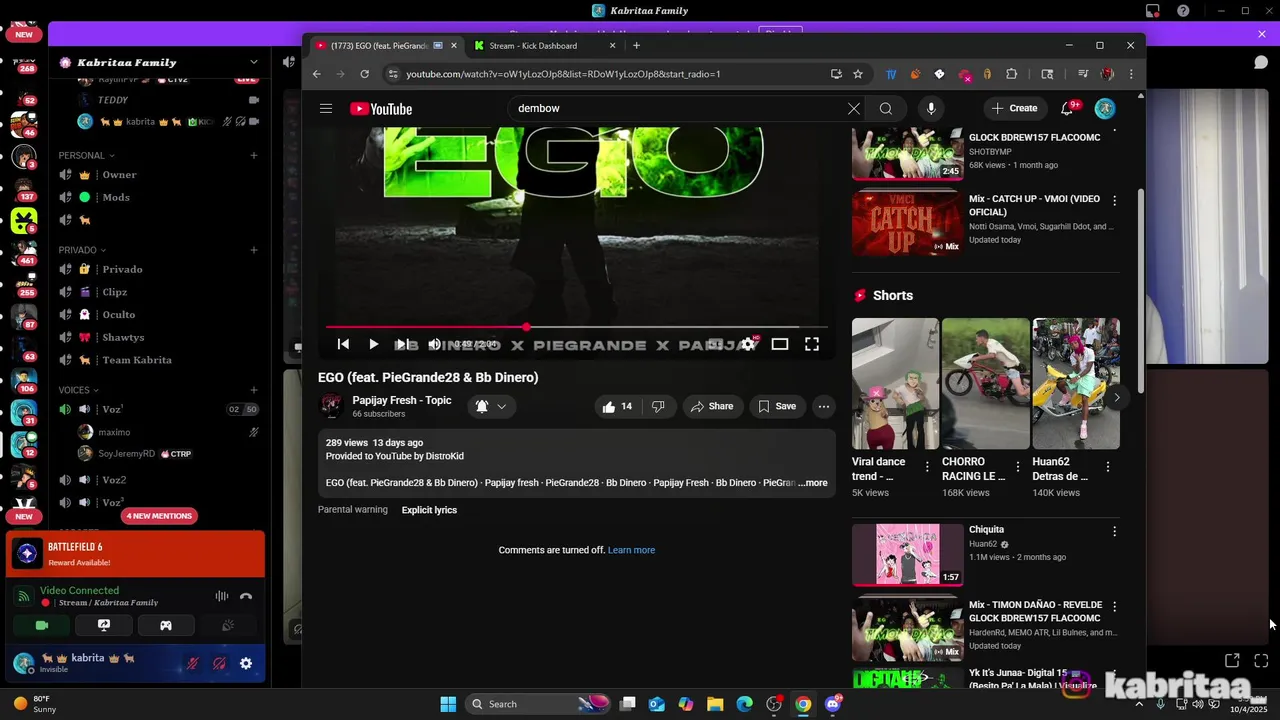
Task: Jump to '4 NEW MENTIONS' in Discord
Action: 159,516
